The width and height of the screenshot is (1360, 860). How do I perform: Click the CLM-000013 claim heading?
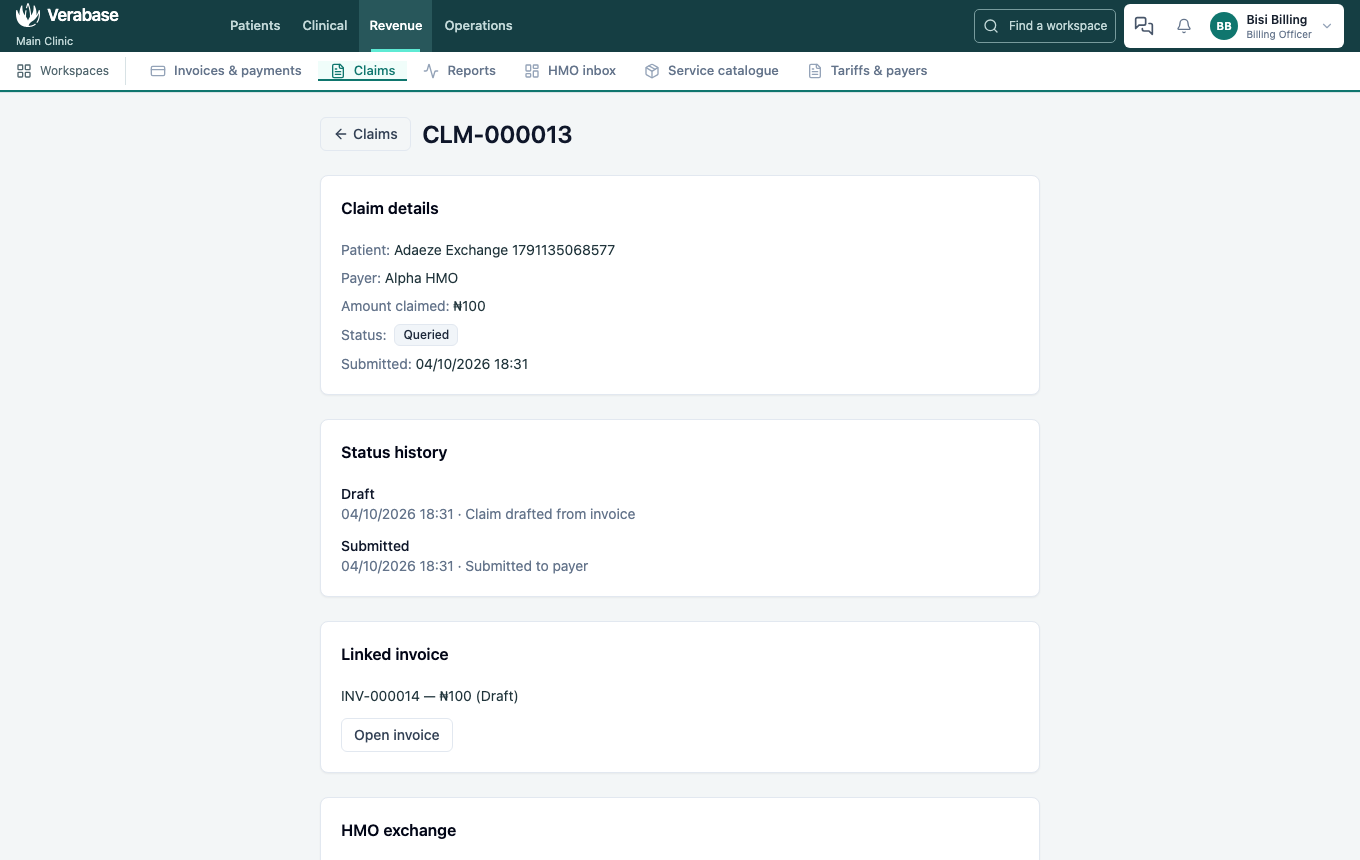(x=497, y=134)
